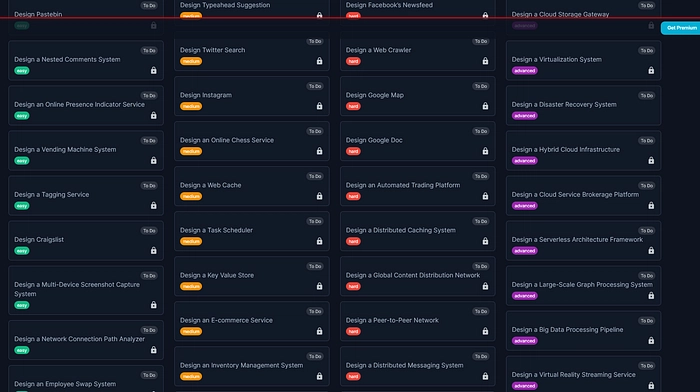This screenshot has height=392, width=700.
Task: Open Design Instagram problem
Action: 252,96
